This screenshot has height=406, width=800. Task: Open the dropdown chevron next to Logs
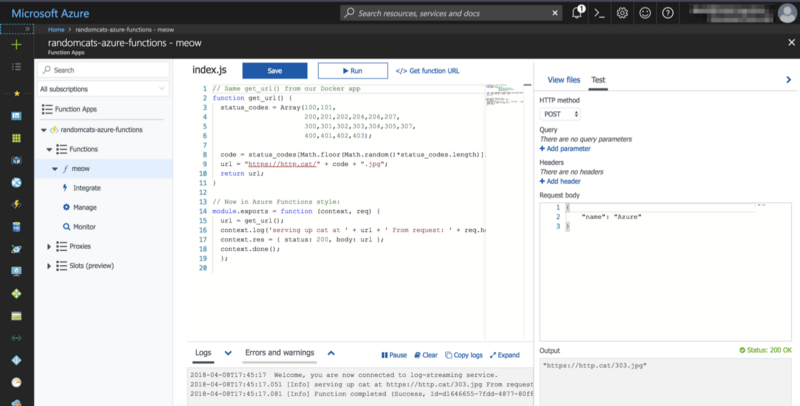(228, 353)
